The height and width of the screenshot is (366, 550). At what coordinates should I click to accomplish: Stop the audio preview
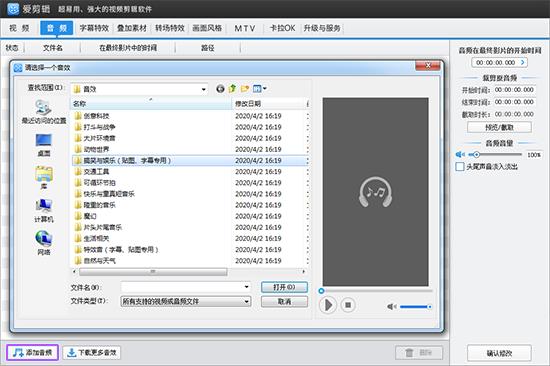(x=348, y=305)
